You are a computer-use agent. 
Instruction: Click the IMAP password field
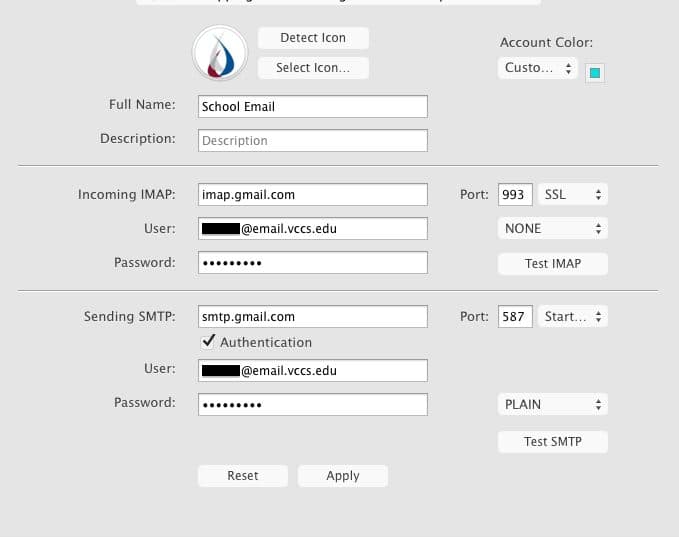[x=313, y=263]
